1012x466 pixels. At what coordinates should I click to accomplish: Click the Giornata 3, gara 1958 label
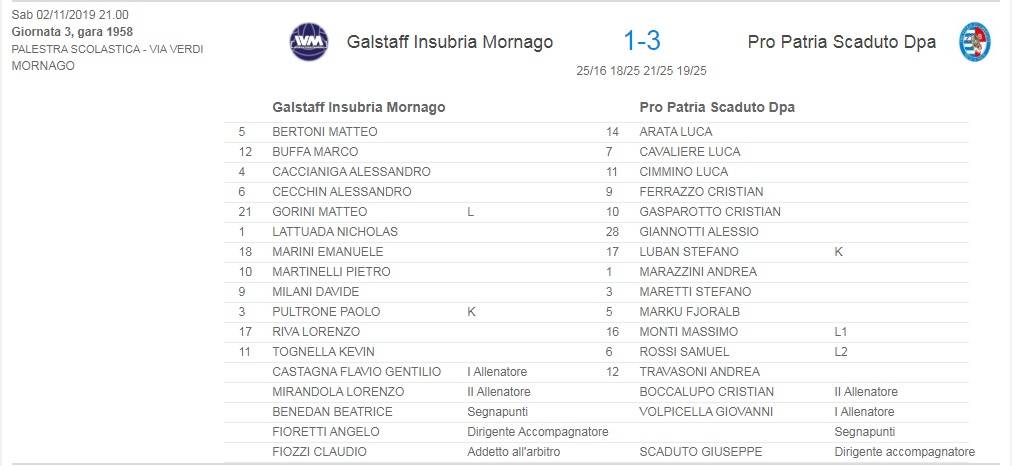[72, 32]
